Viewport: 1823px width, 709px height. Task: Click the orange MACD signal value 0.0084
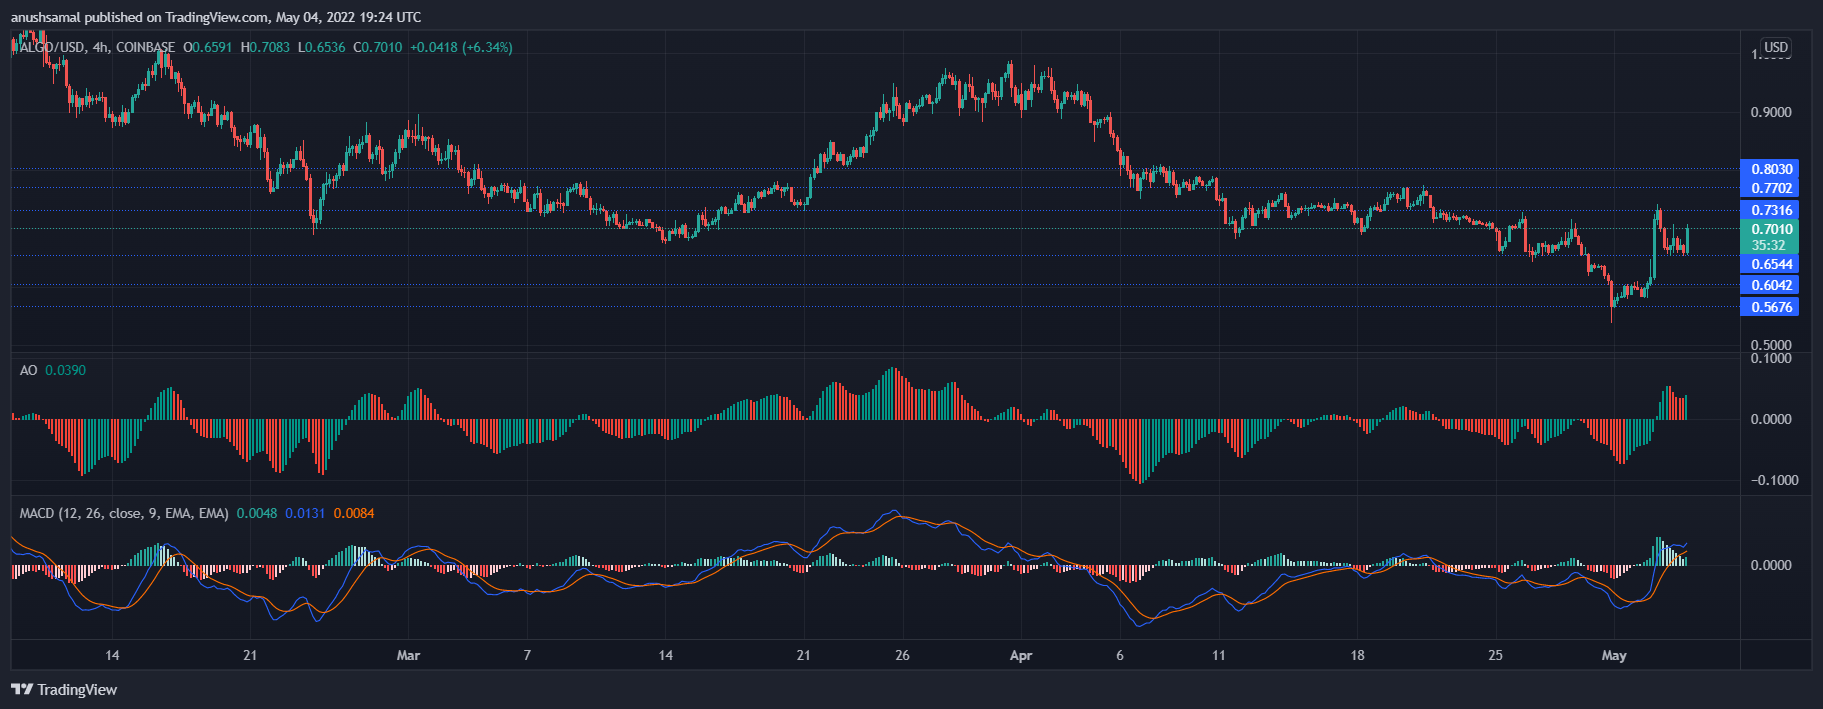coord(354,513)
